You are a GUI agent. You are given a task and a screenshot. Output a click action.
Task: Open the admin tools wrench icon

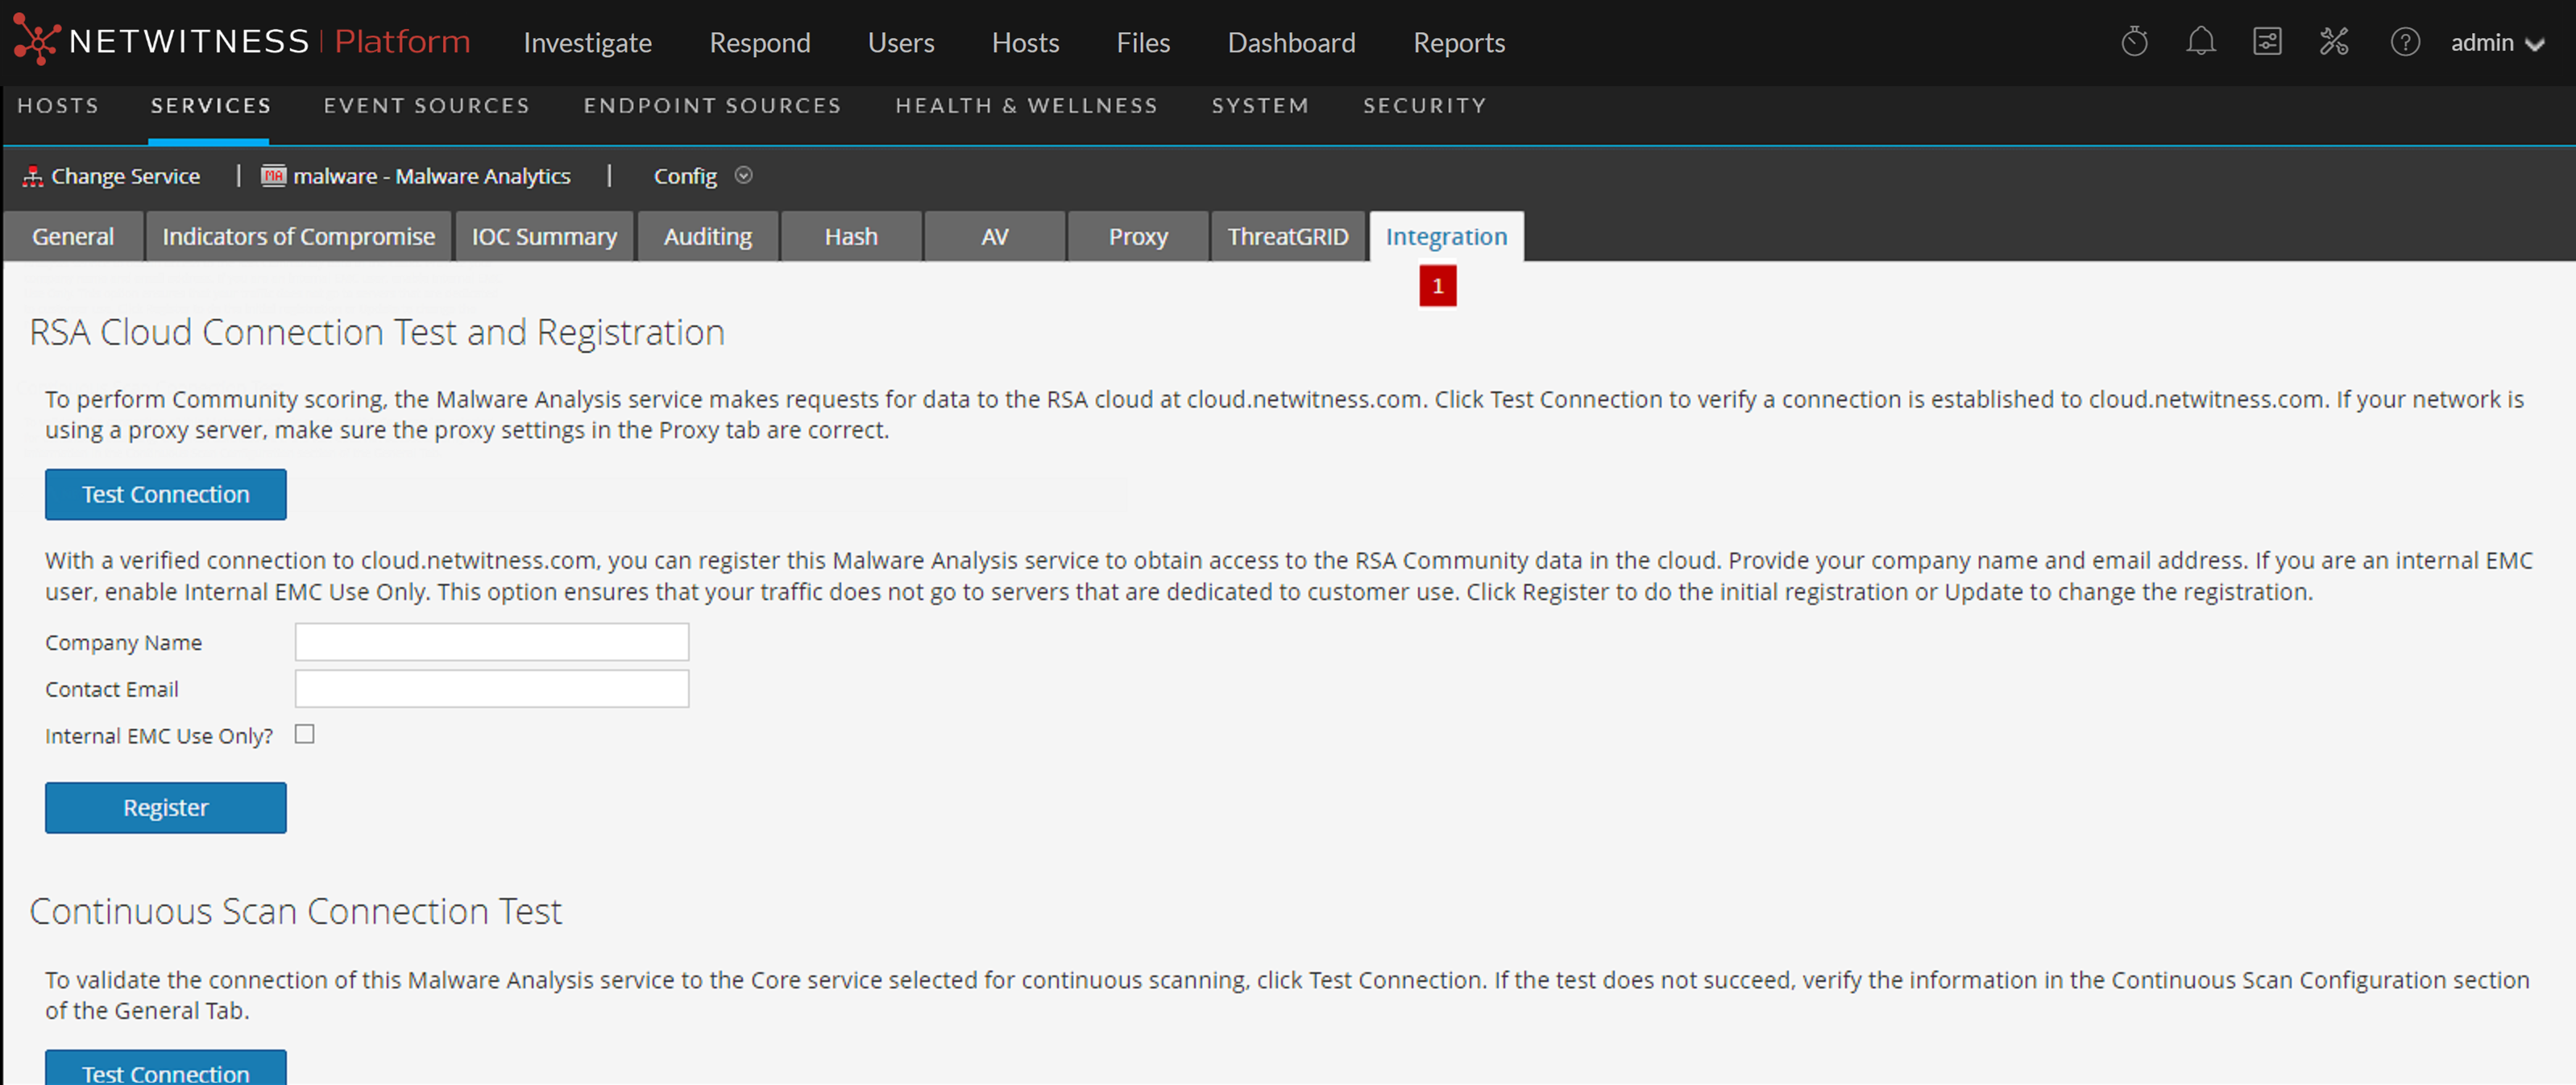click(2333, 42)
